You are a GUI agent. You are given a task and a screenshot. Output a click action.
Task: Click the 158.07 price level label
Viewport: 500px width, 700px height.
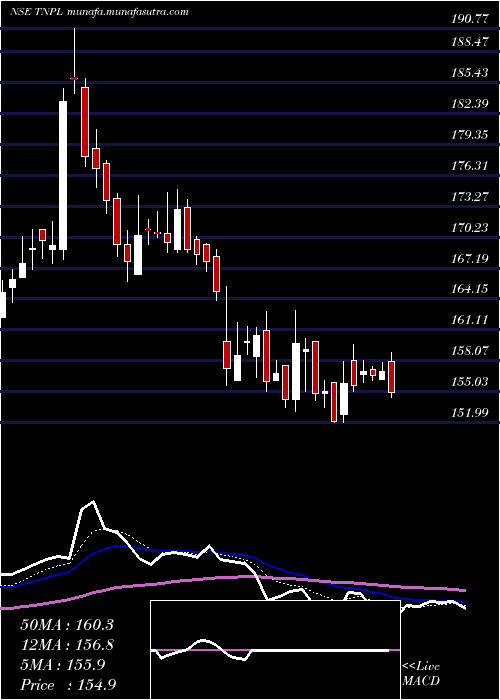pos(470,351)
